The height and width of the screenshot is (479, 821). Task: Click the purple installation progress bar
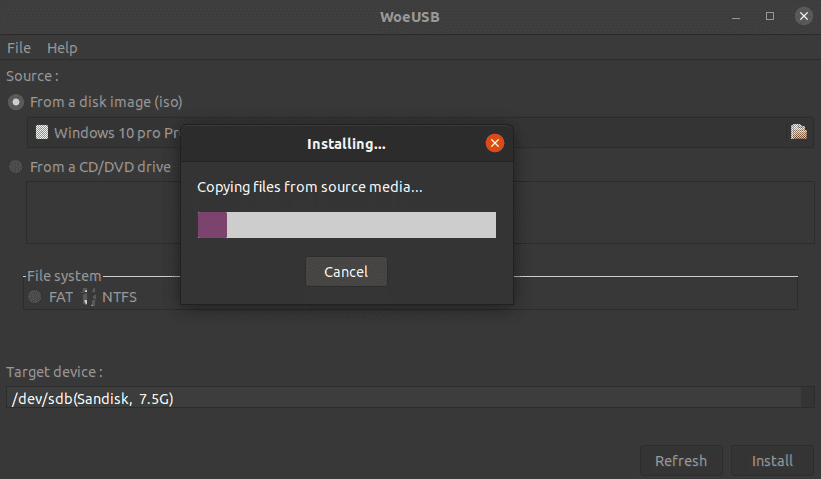click(346, 225)
